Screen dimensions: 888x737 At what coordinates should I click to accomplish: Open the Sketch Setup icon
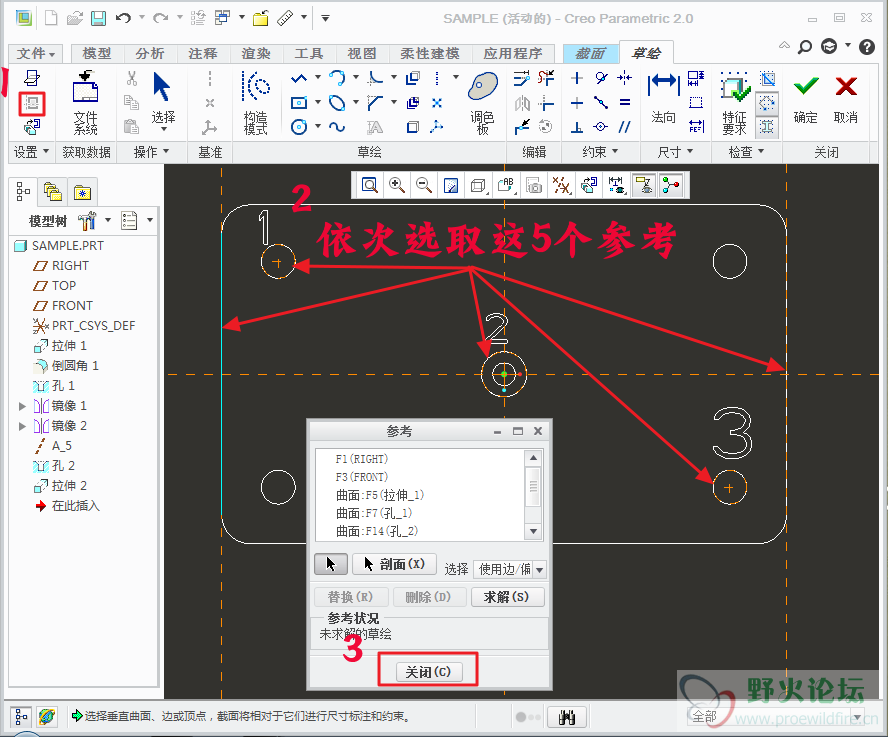[32, 78]
